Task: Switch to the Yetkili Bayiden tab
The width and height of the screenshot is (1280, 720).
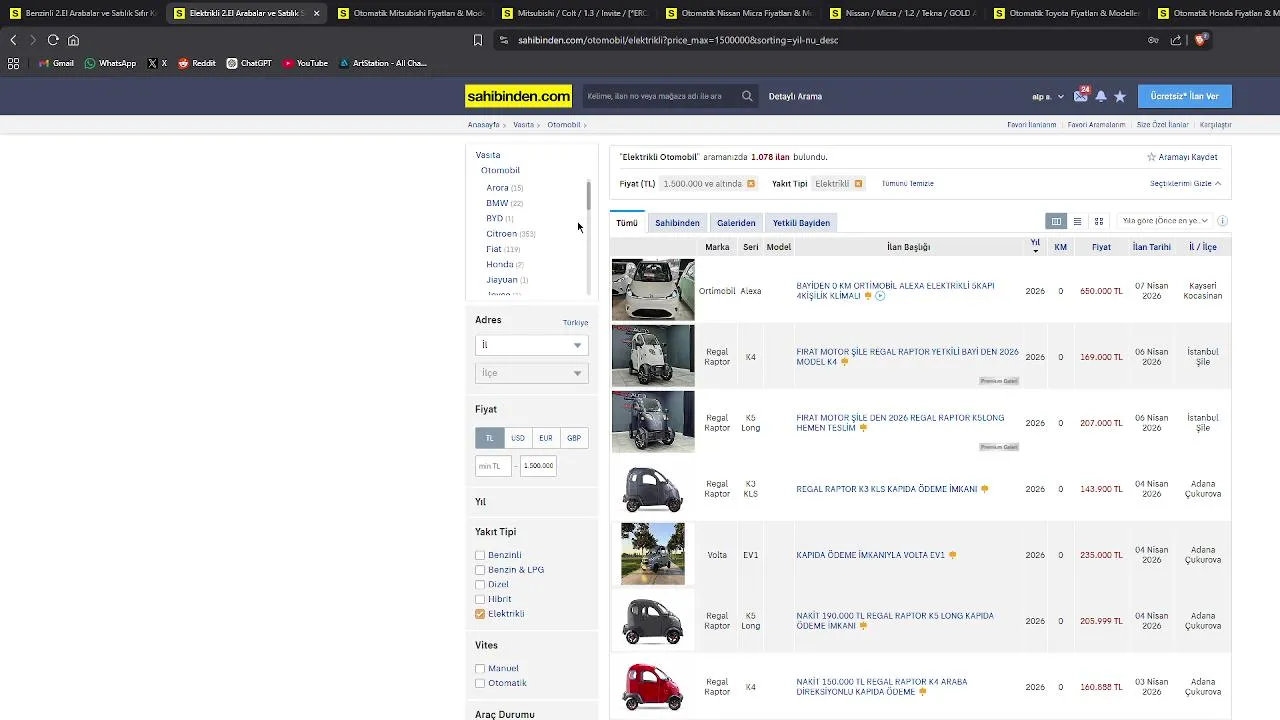Action: click(x=801, y=223)
